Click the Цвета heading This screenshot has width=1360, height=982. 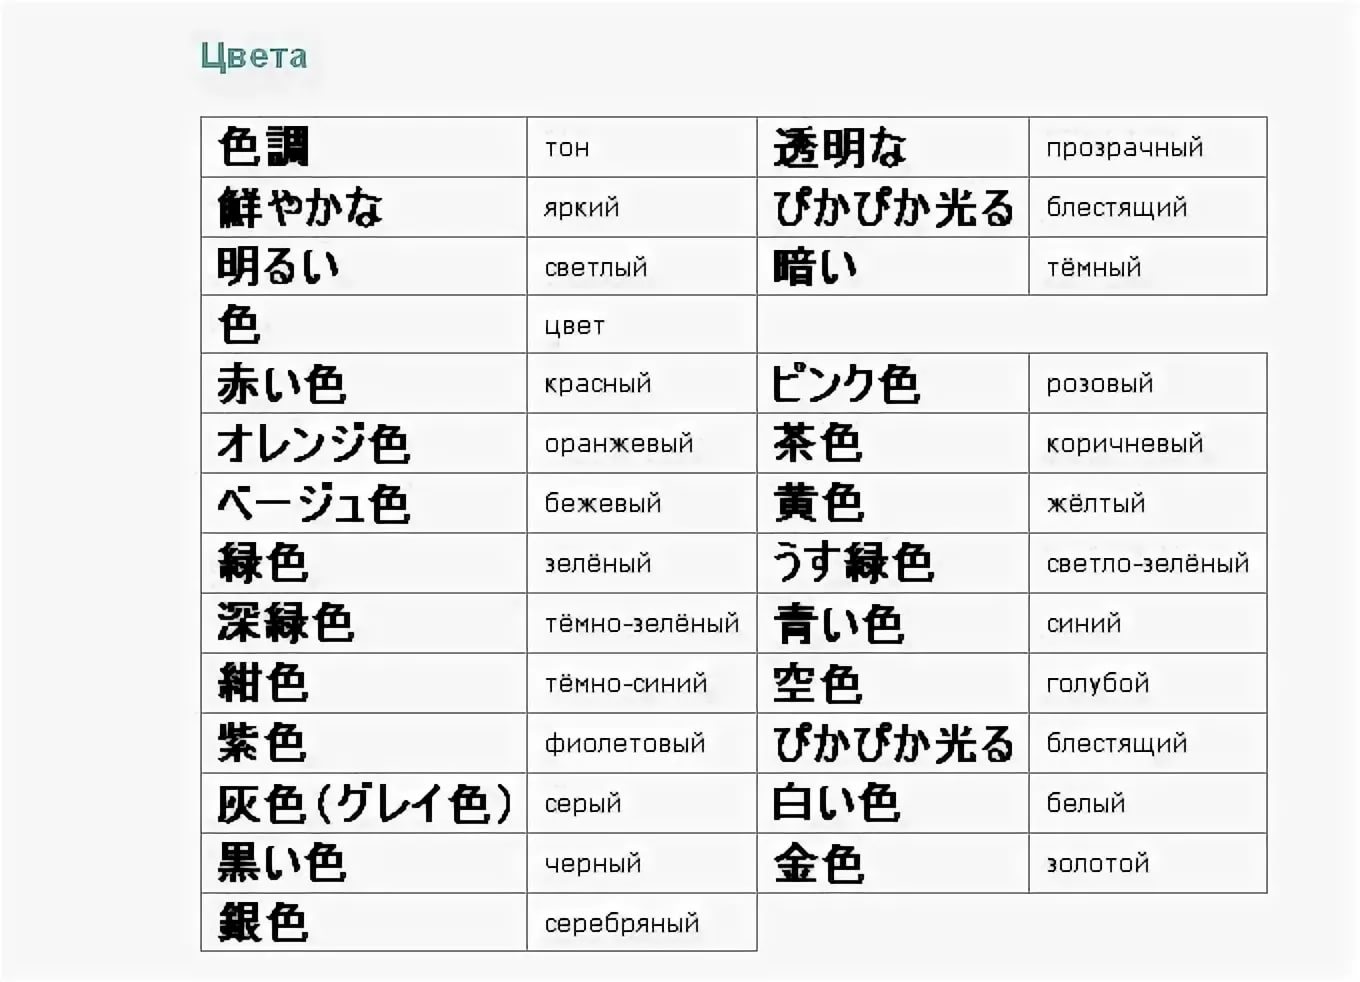click(254, 55)
